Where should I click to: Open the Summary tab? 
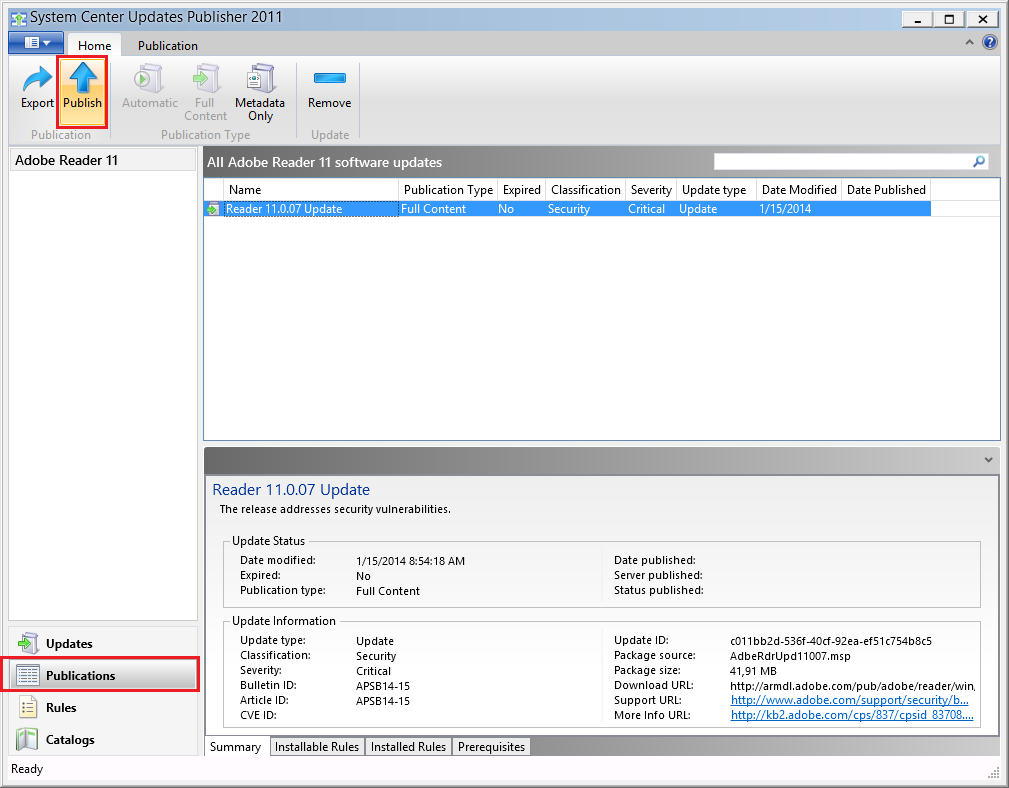click(x=236, y=746)
